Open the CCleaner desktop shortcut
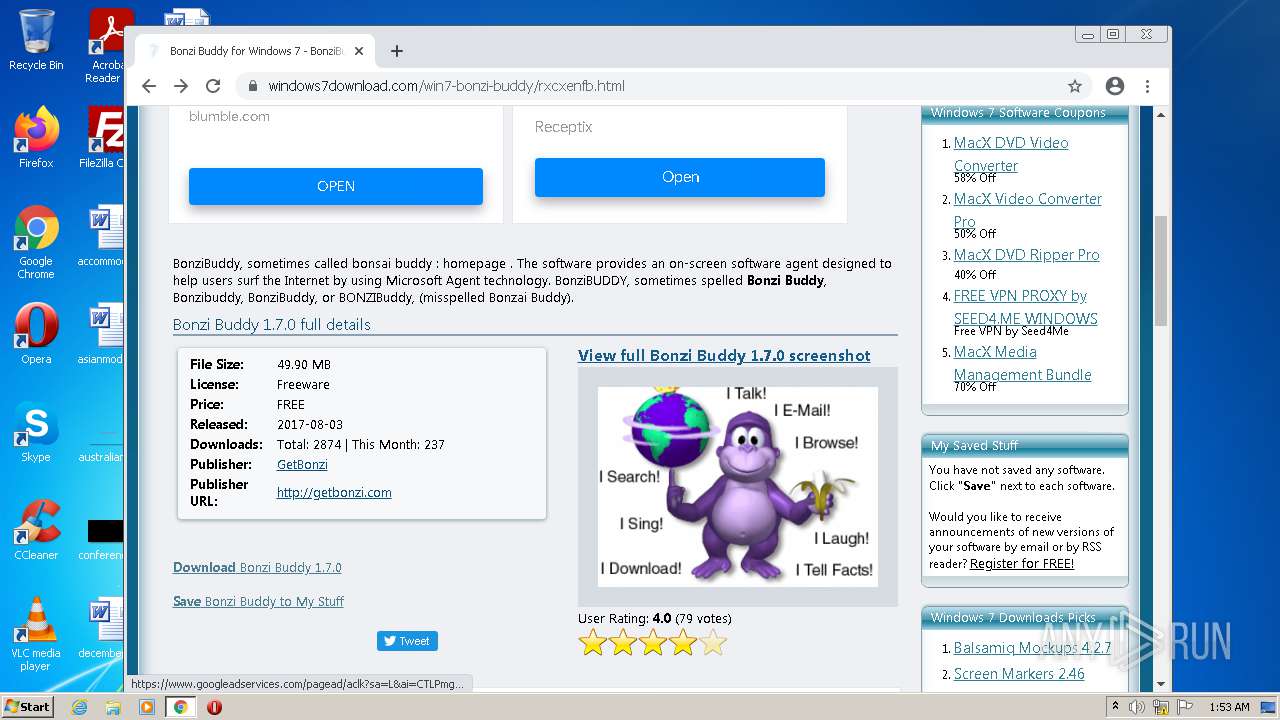This screenshot has height=720, width=1280. [36, 530]
